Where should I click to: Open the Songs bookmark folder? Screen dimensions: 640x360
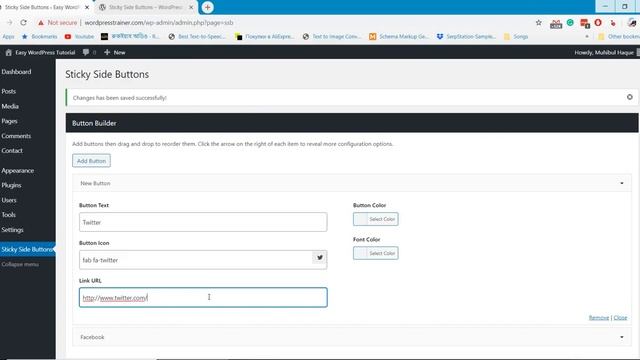[516, 36]
